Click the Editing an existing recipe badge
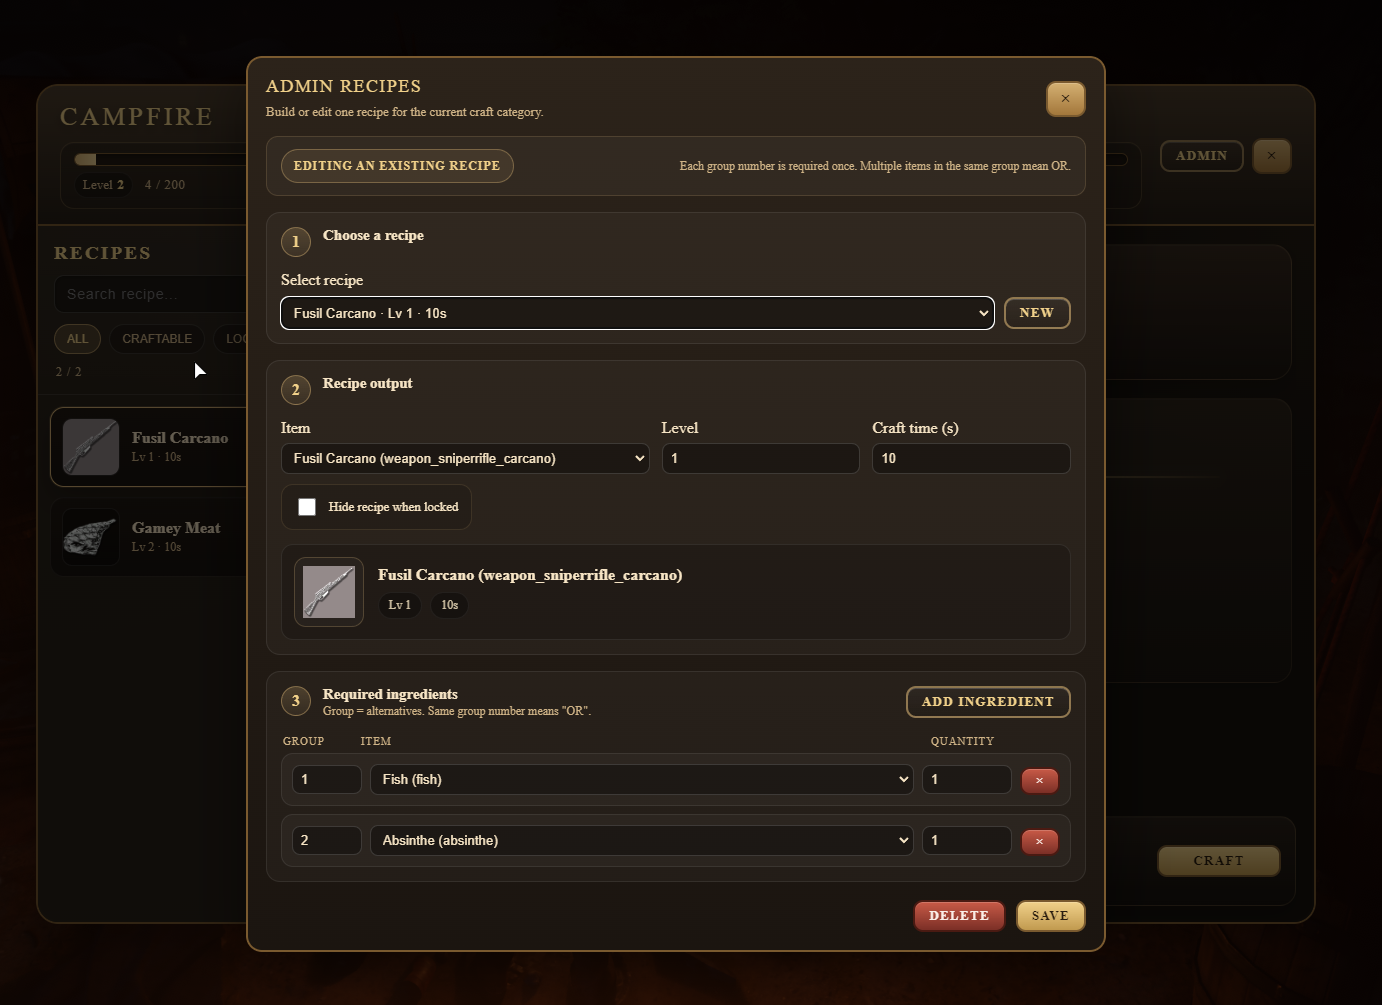The height and width of the screenshot is (1005, 1382). [x=397, y=166]
